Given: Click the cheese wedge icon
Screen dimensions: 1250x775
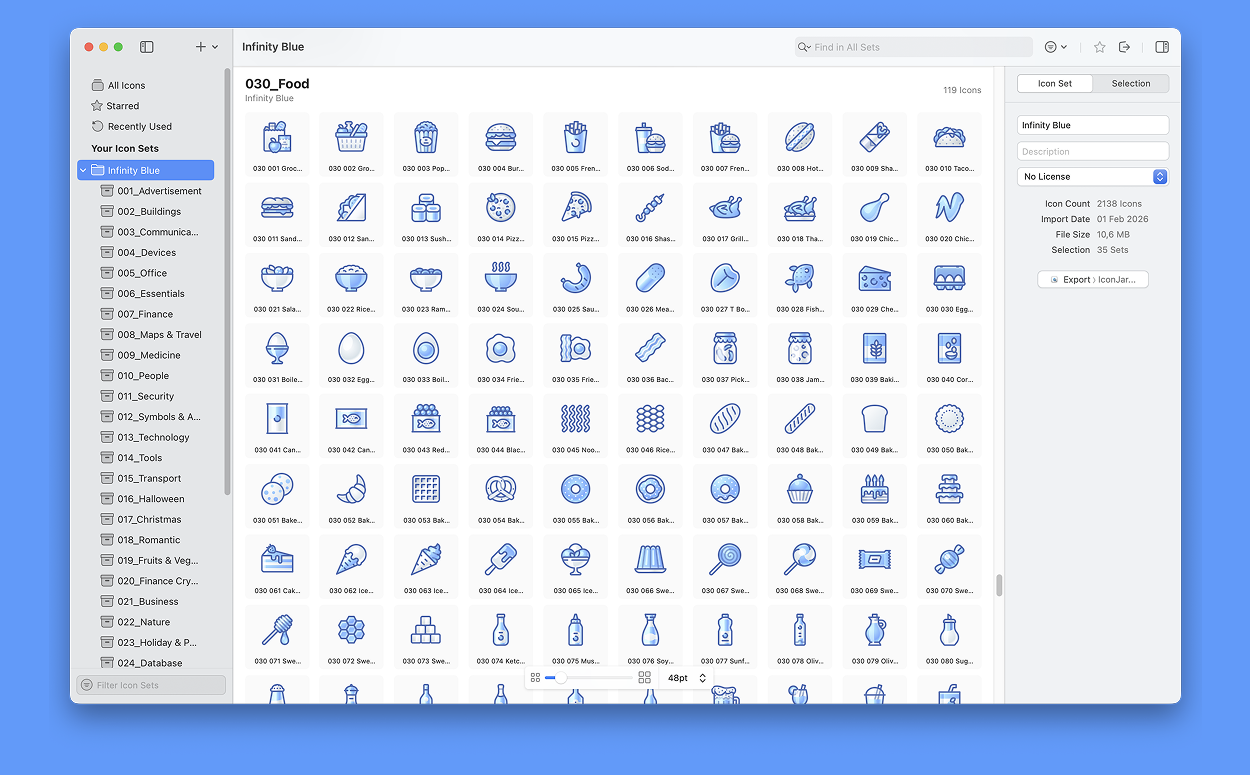Looking at the screenshot, I should pyautogui.click(x=874, y=278).
